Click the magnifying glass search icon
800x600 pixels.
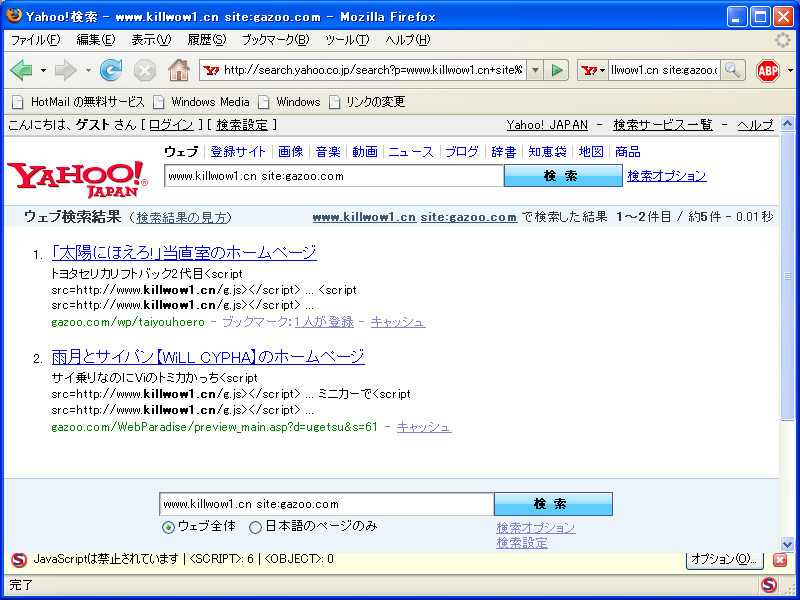coord(733,70)
